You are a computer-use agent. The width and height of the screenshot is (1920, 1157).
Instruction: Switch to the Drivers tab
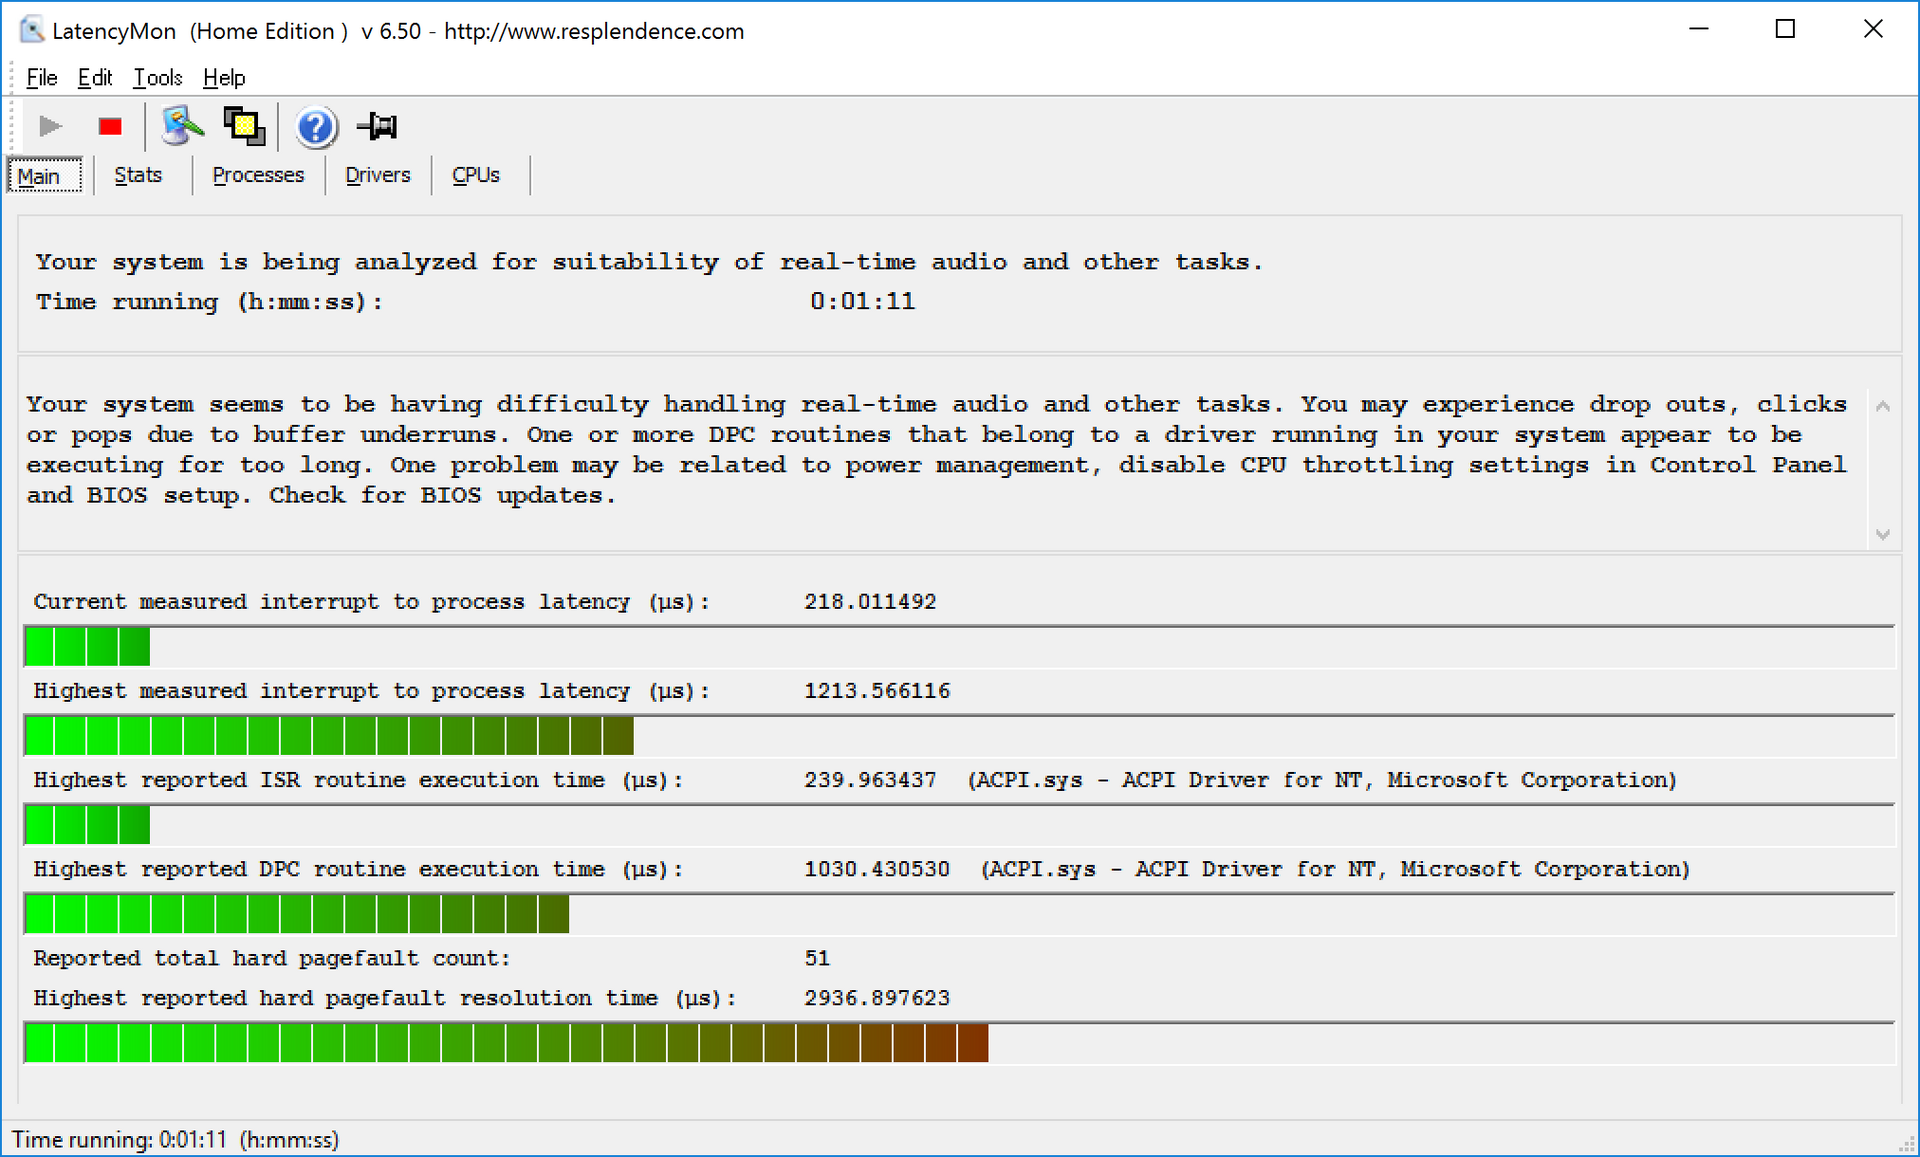[x=377, y=175]
